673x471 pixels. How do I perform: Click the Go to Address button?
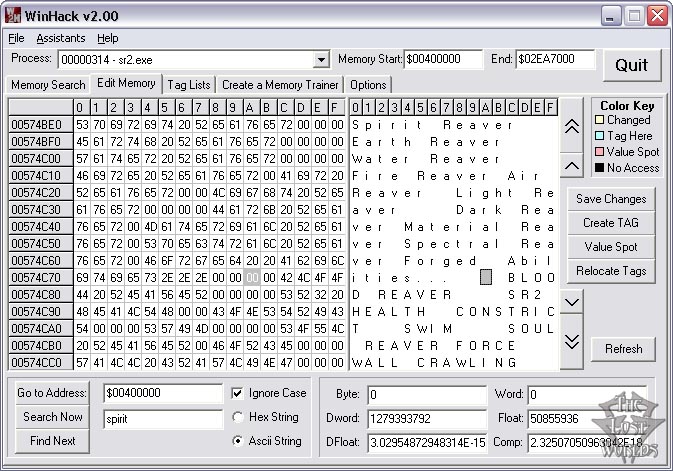pos(52,392)
